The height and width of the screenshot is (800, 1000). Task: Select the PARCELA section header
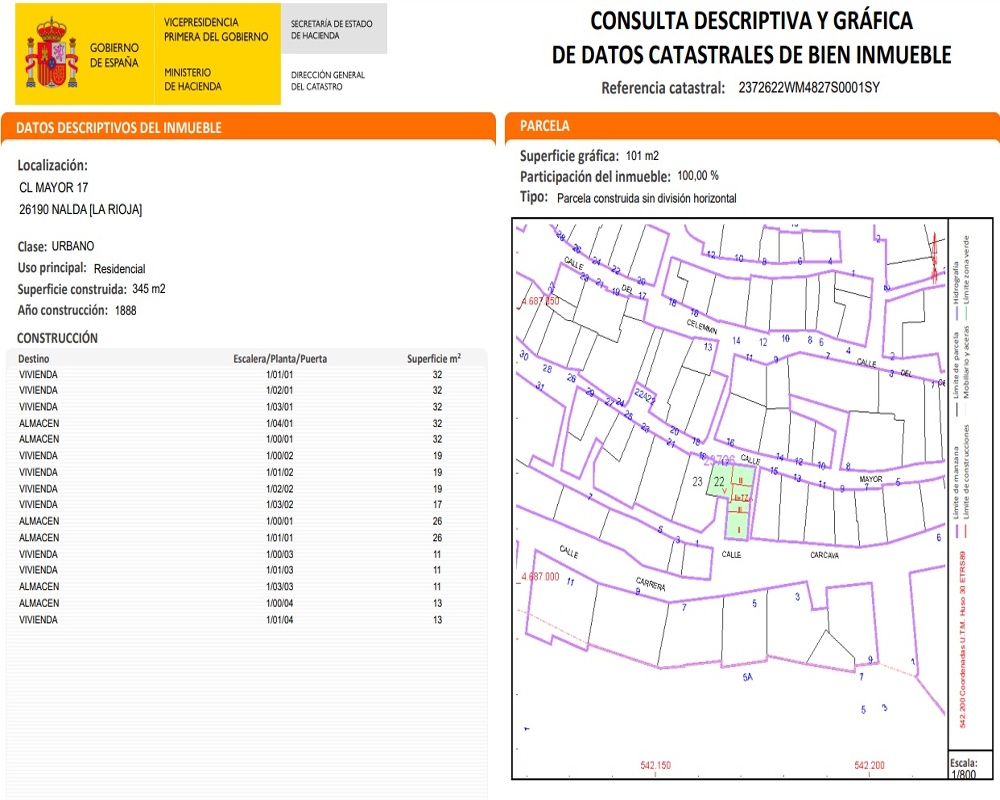(x=545, y=126)
